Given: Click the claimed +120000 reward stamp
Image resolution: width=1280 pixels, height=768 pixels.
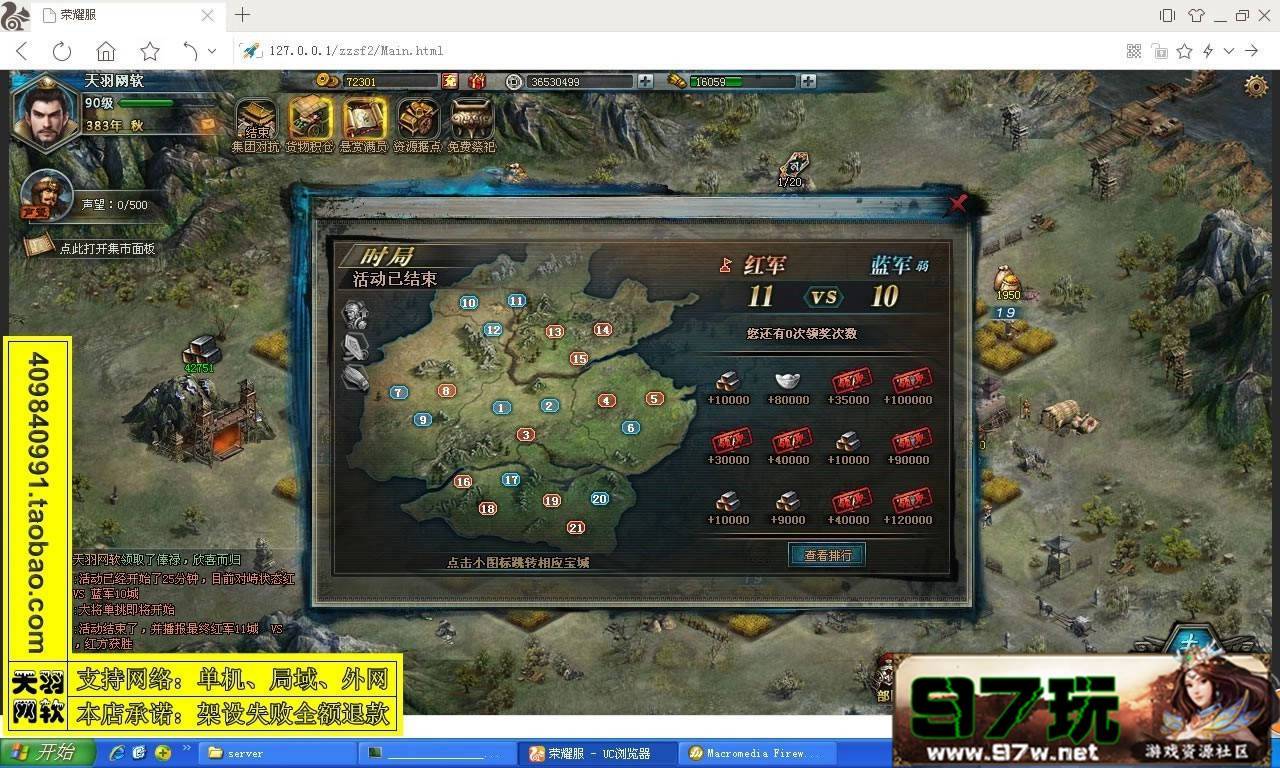Looking at the screenshot, I should tap(910, 501).
